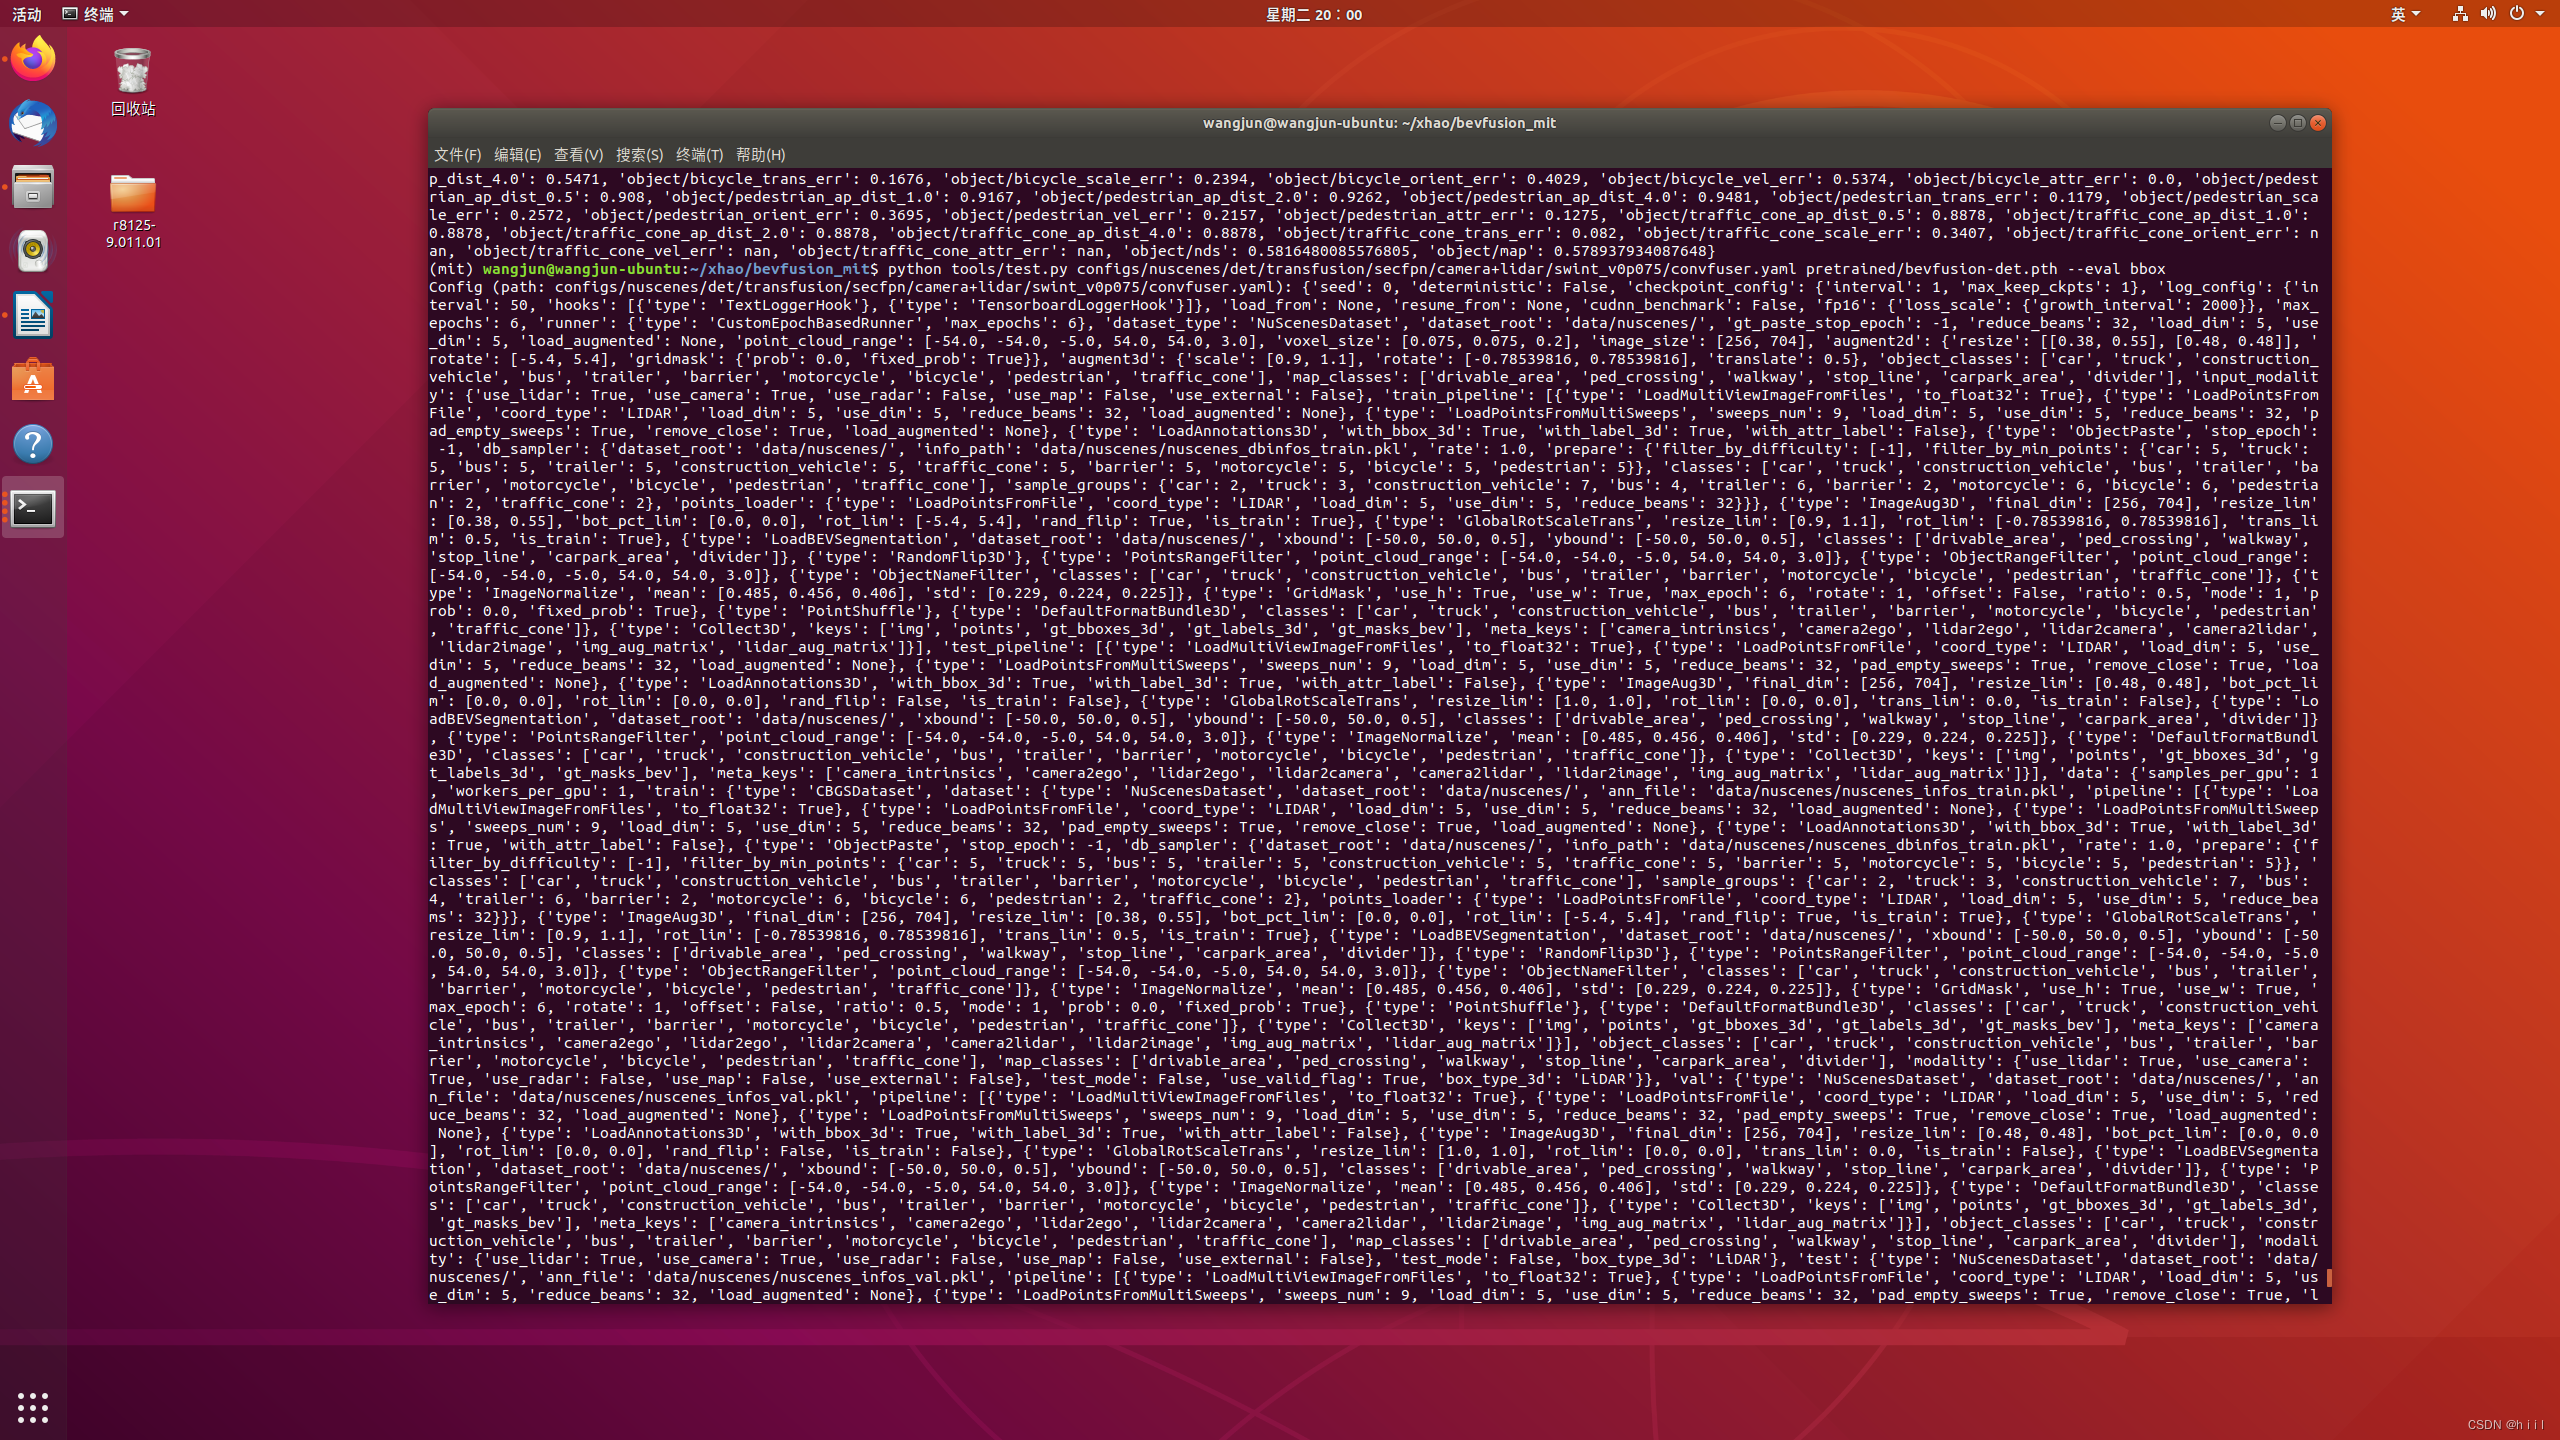Viewport: 2560px width, 1440px height.
Task: Expand the 终端 app menu dropdown
Action: tap(96, 14)
